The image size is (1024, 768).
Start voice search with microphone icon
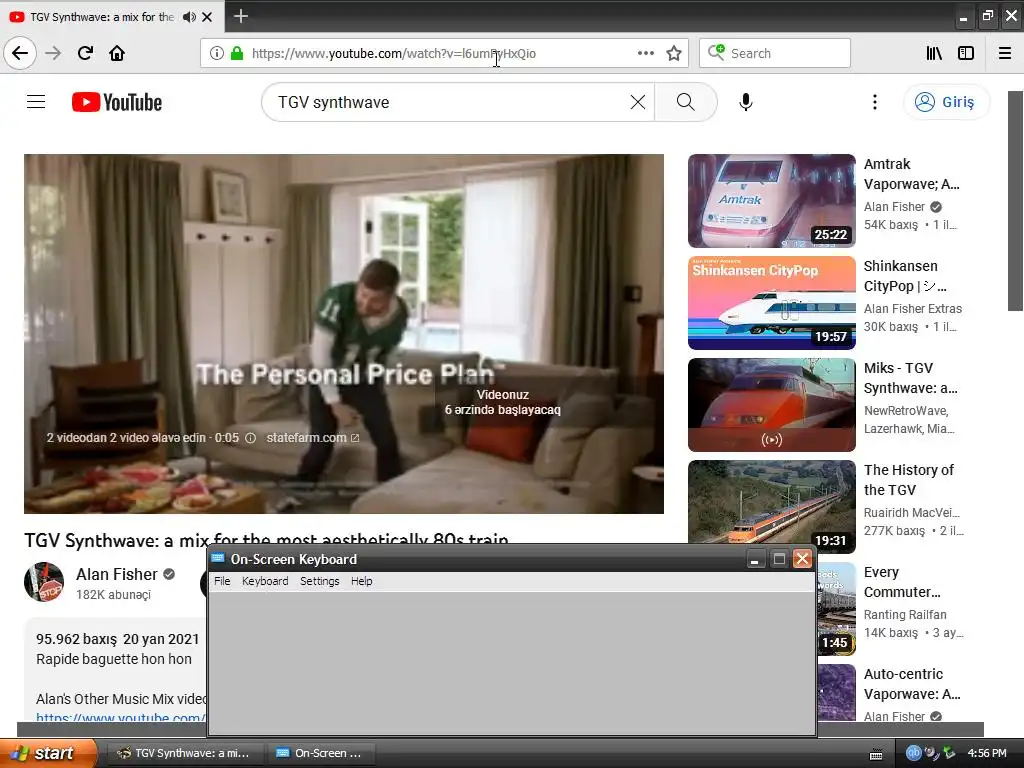coord(746,102)
